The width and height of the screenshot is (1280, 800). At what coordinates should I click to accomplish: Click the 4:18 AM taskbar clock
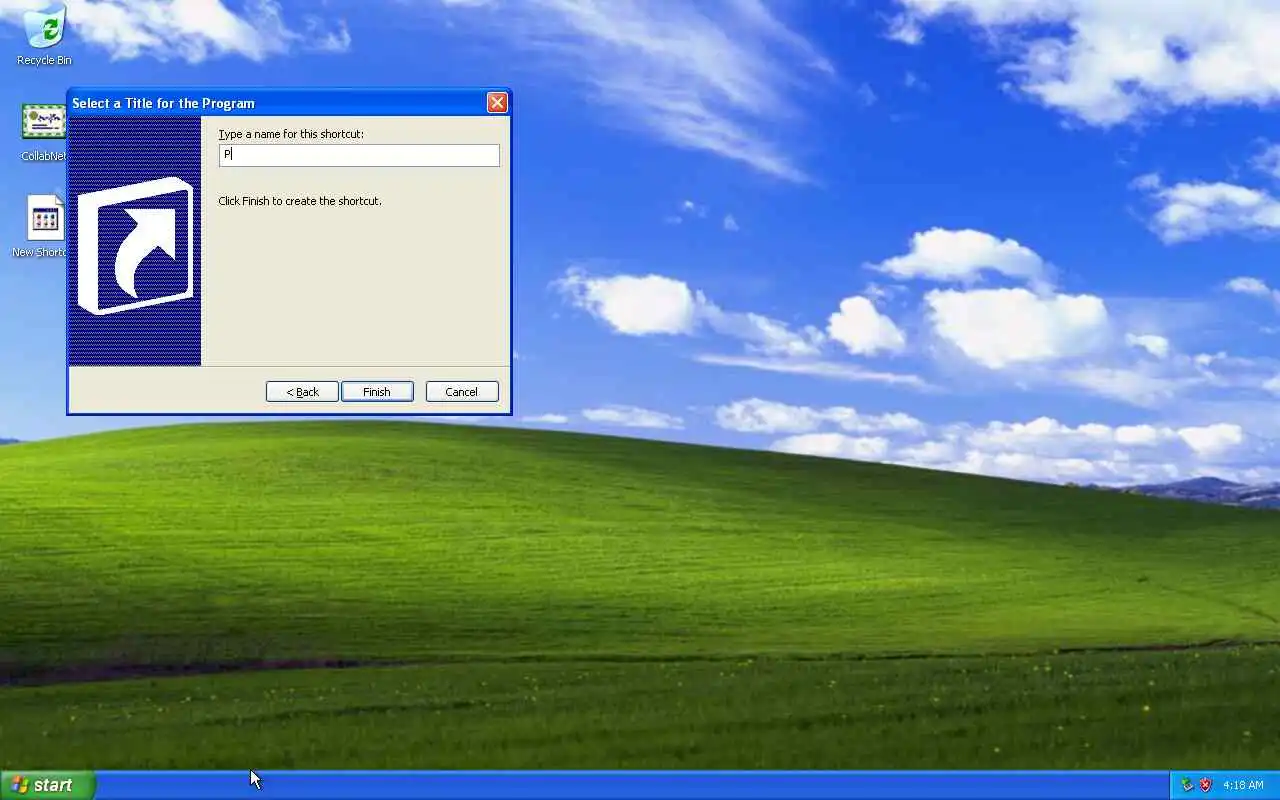point(1243,785)
